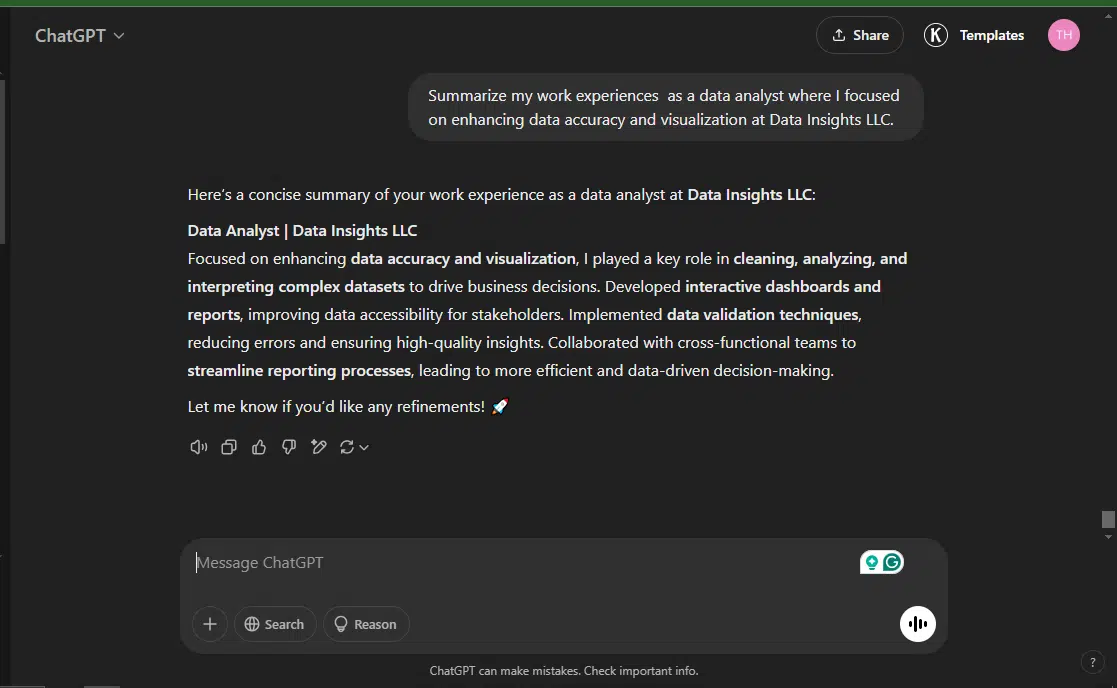Start voice mode with the waveform button
Viewport: 1117px width, 688px height.
pyautogui.click(x=918, y=624)
